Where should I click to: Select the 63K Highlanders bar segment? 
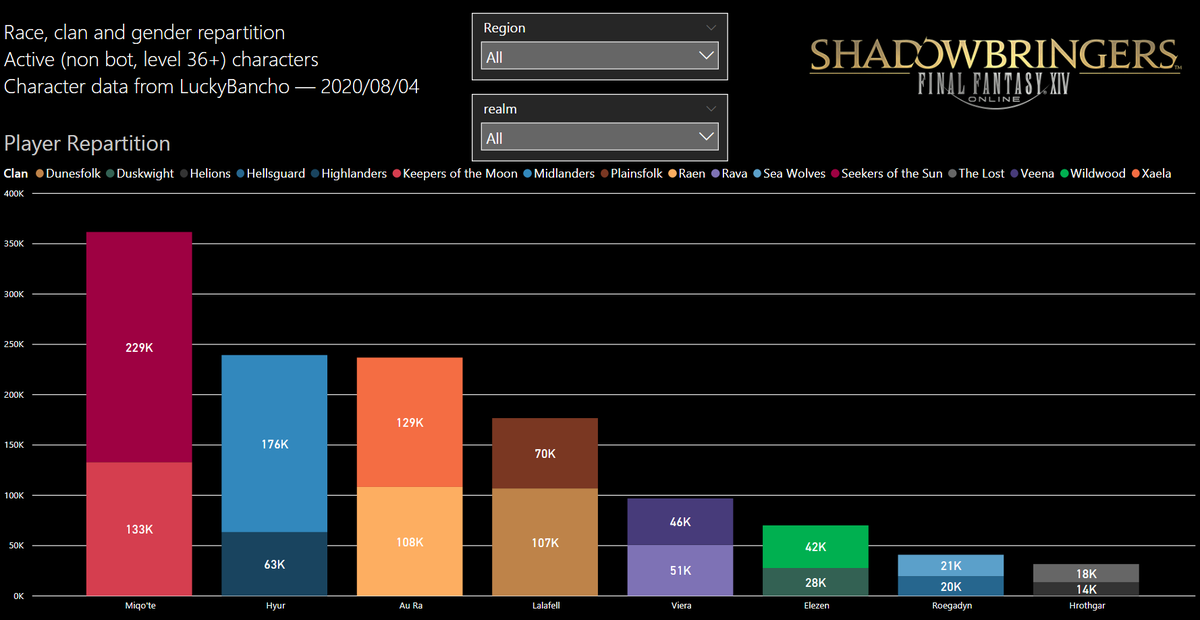point(275,564)
